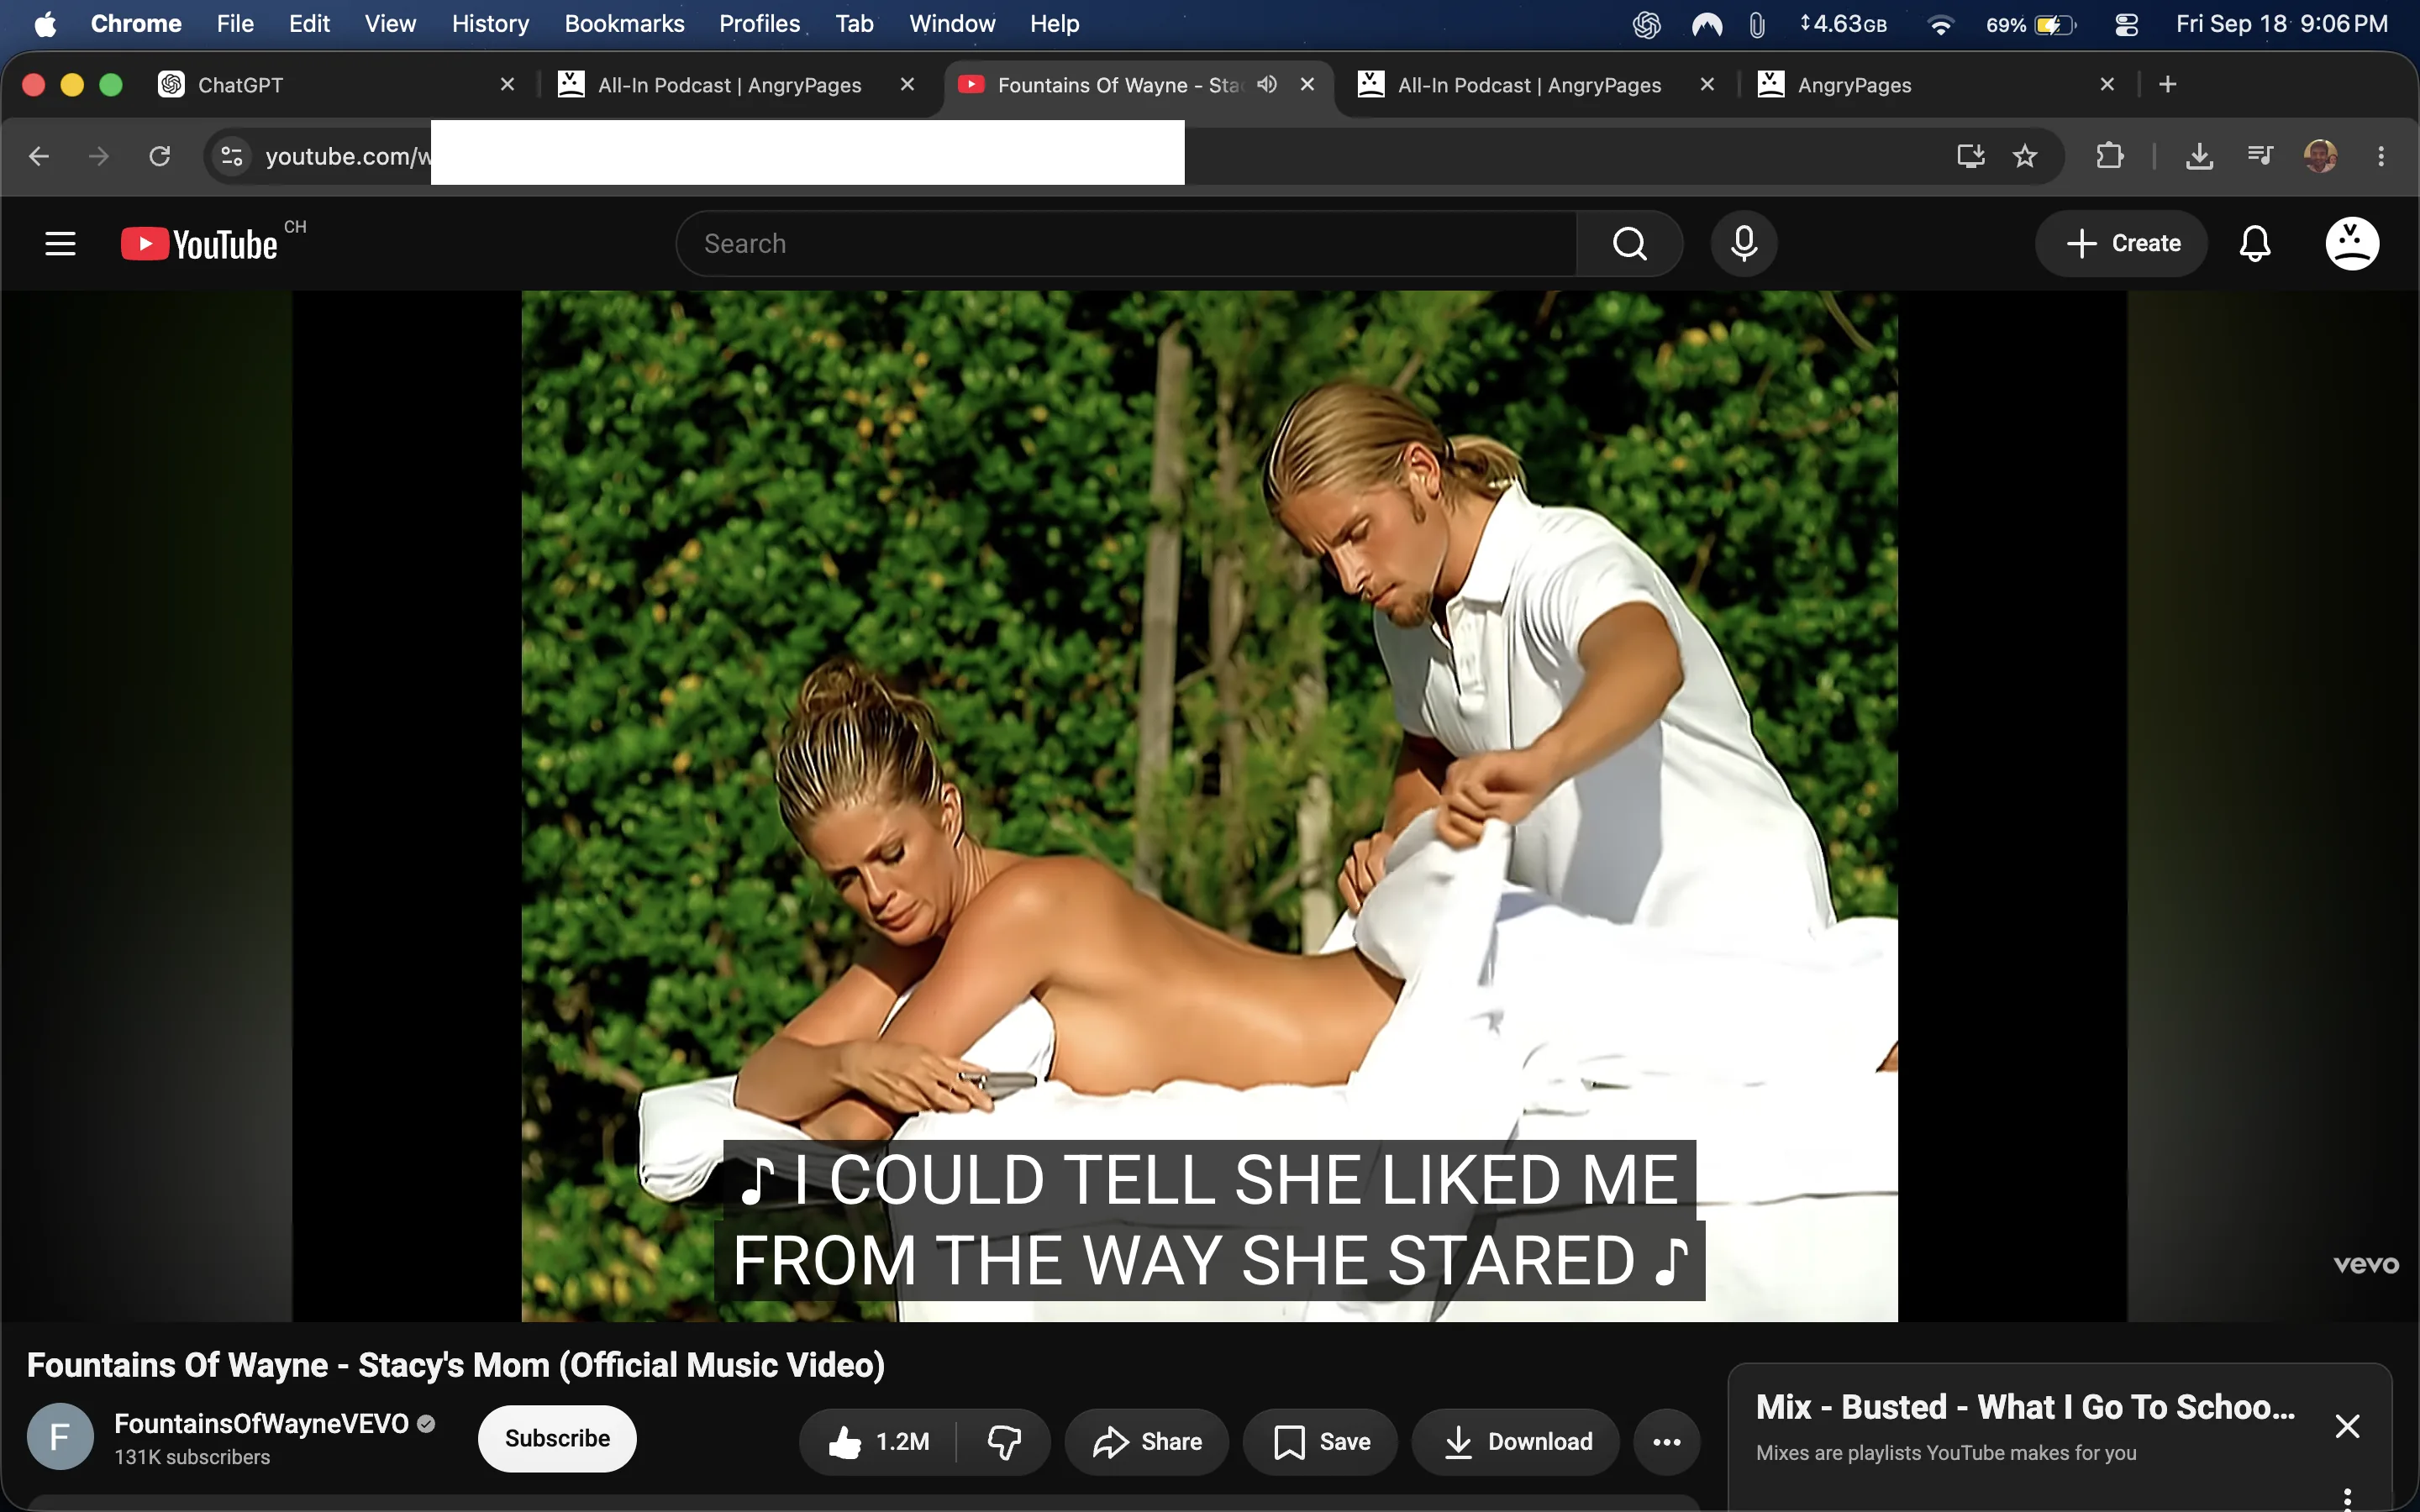The image size is (2420, 1512).
Task: Dislike this video
Action: pos(1004,1441)
